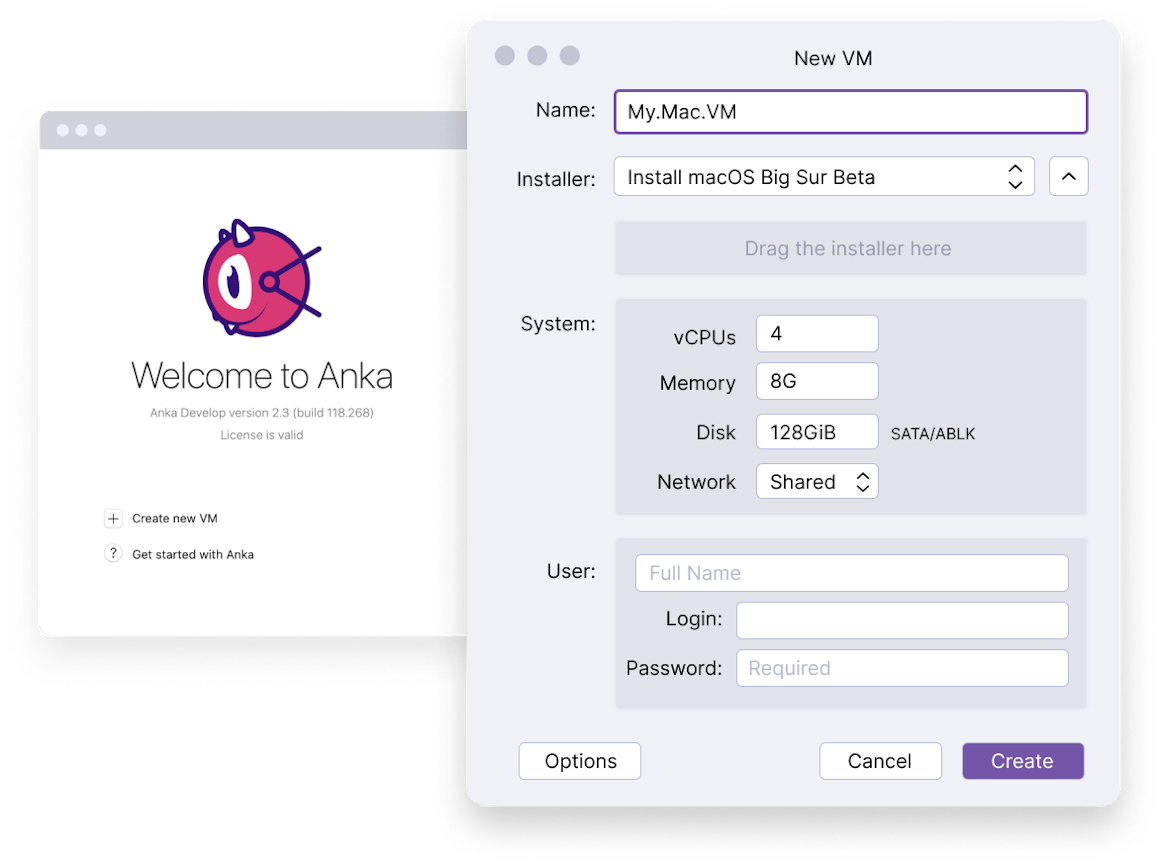Open the Network Shared dropdown
Screen dimensions: 1160x865
[817, 482]
